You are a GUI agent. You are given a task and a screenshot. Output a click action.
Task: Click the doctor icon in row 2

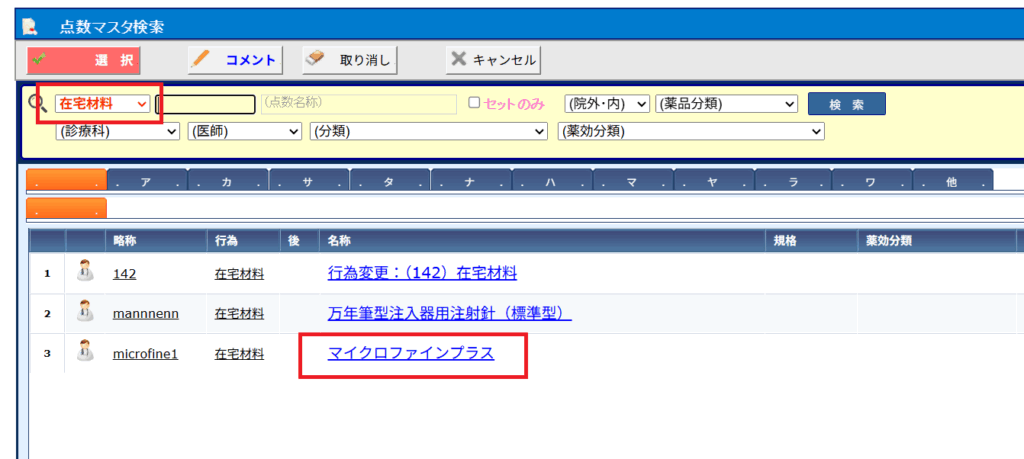click(x=86, y=313)
